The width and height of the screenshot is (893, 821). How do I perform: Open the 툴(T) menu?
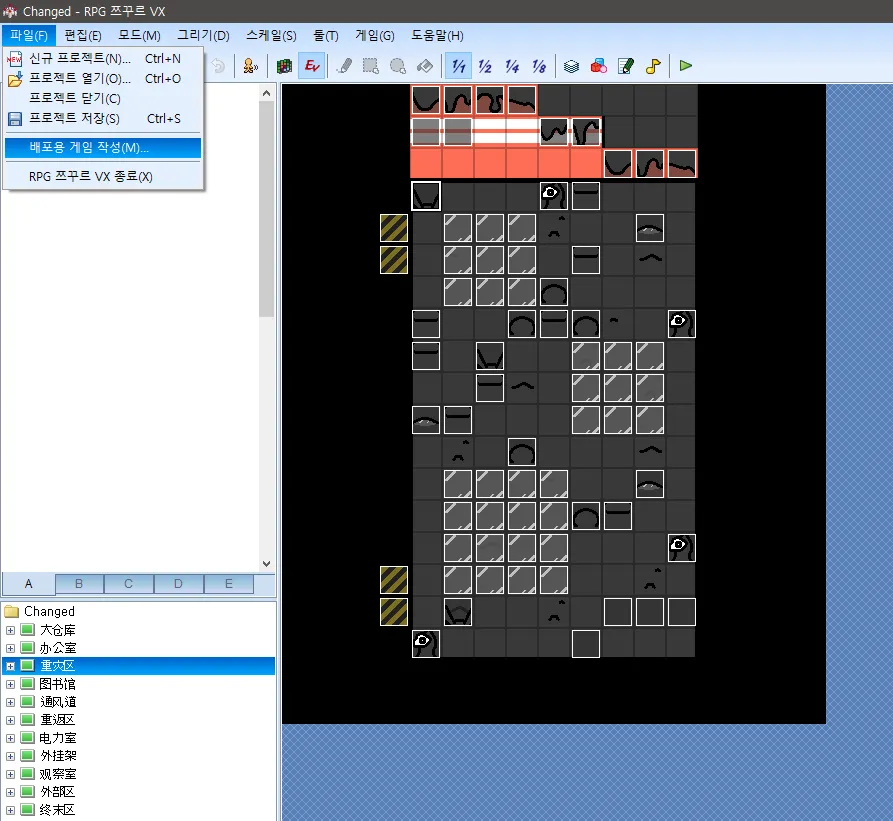point(326,35)
